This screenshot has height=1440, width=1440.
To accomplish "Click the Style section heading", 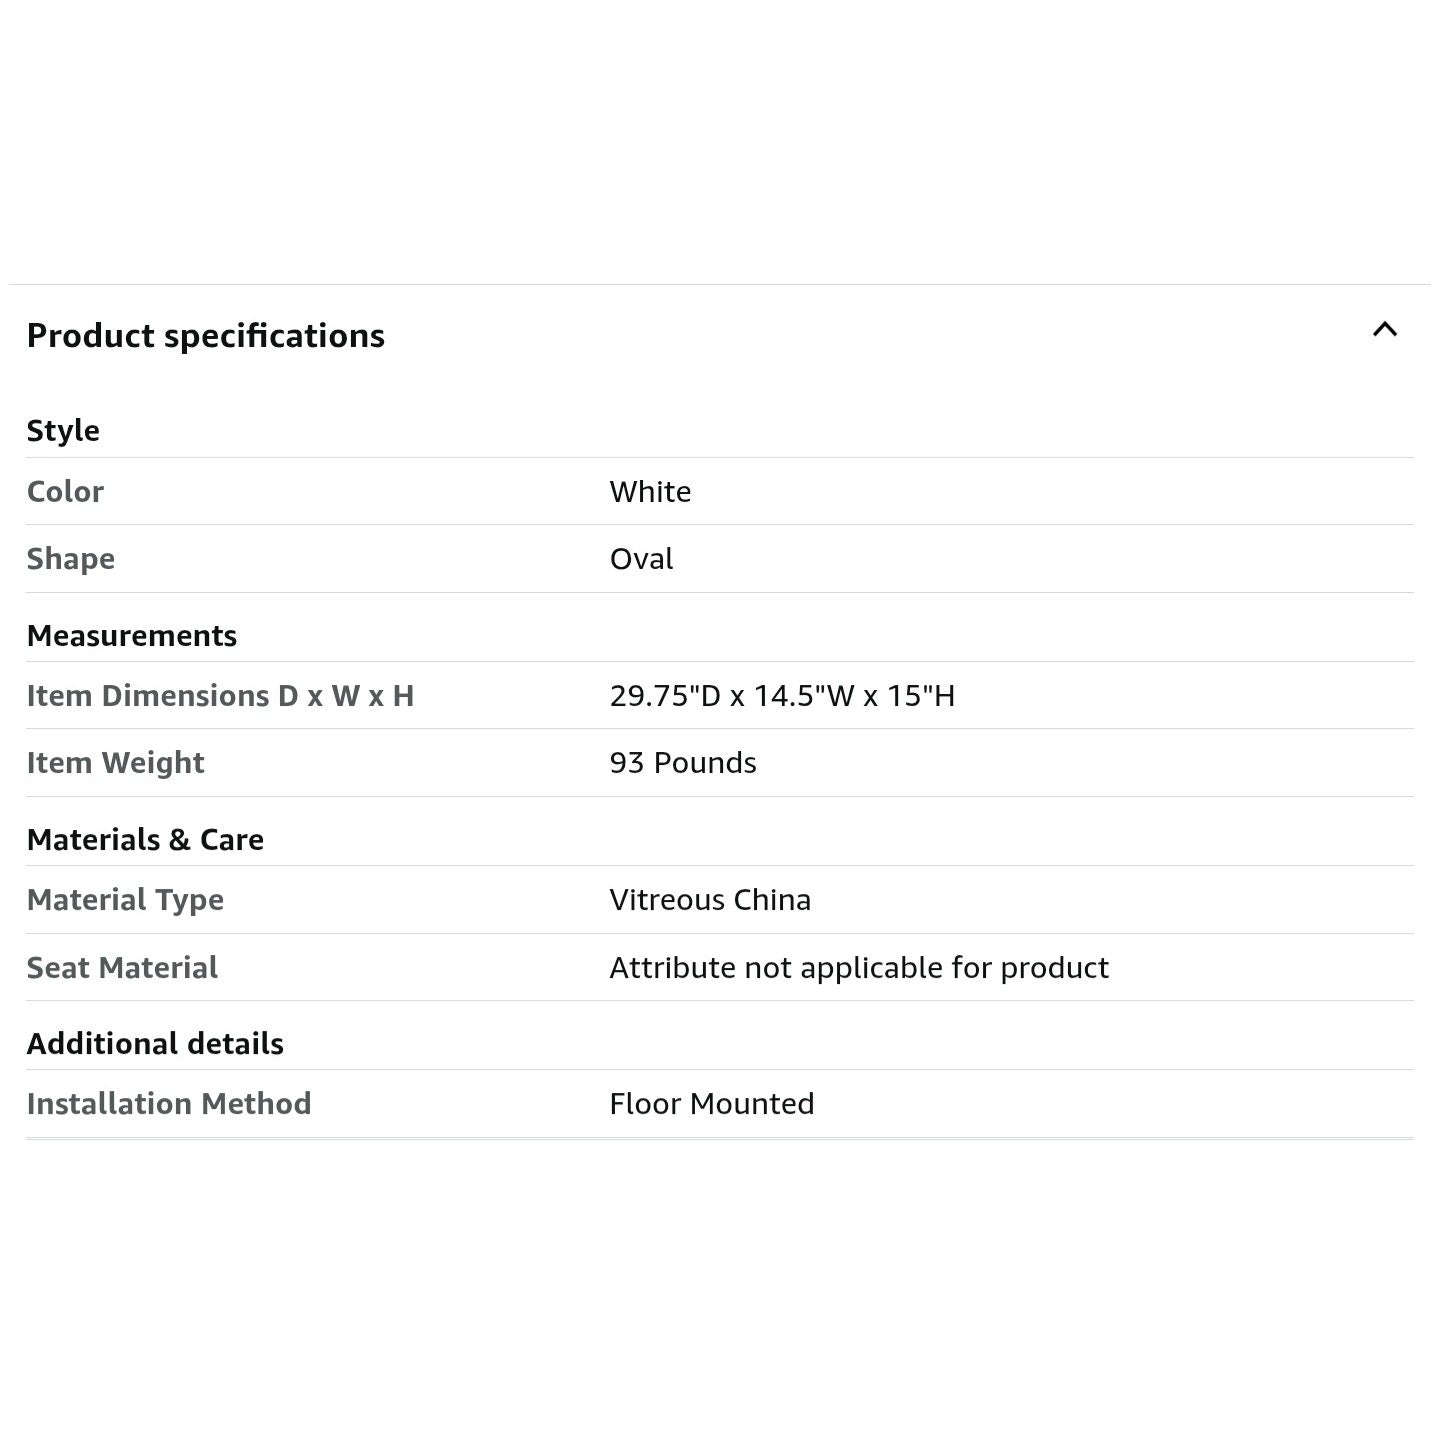I will (x=63, y=431).
